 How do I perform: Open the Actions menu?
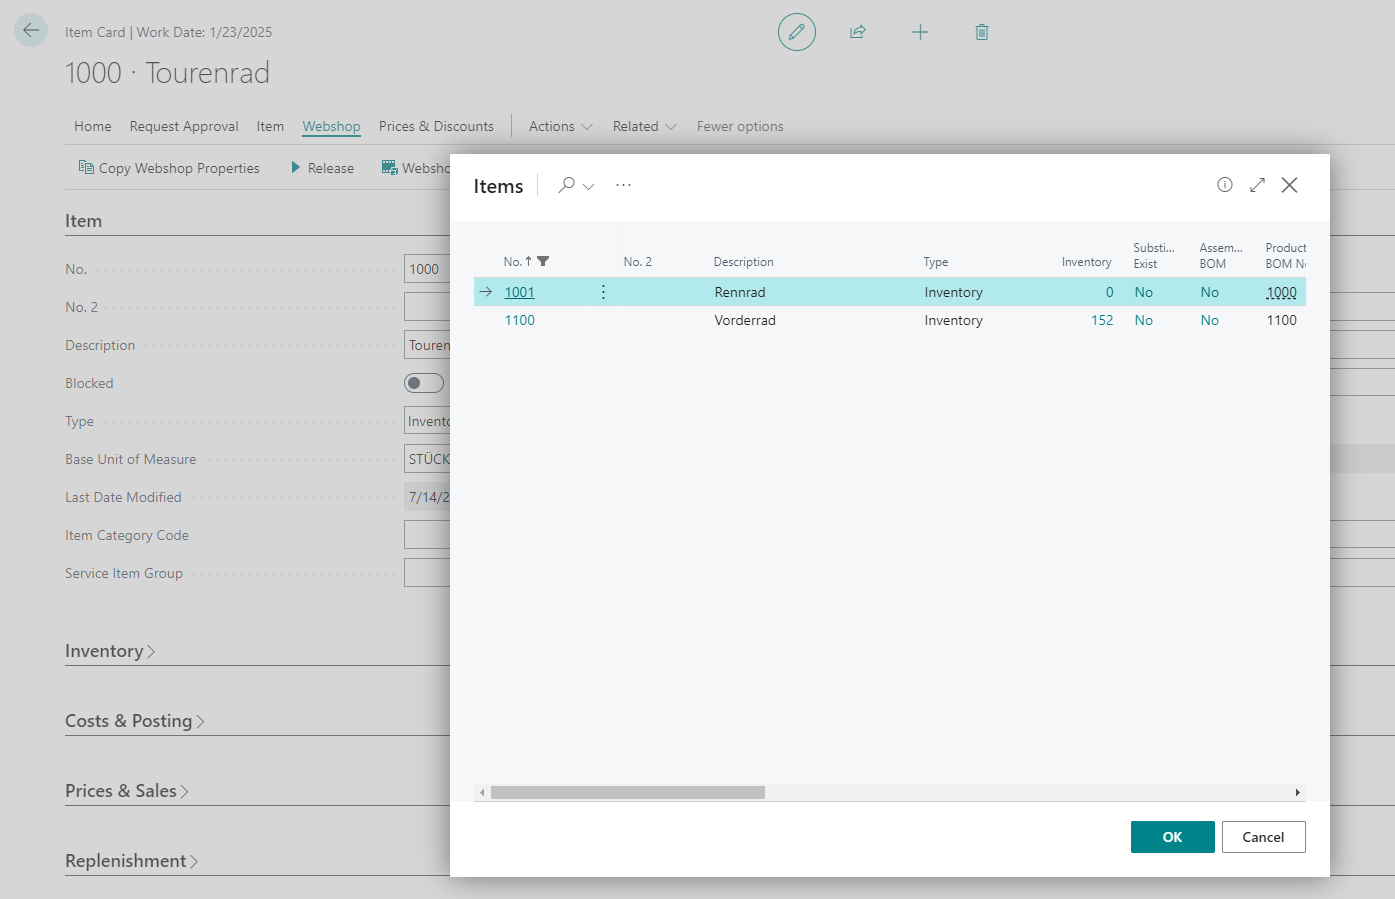tap(560, 126)
